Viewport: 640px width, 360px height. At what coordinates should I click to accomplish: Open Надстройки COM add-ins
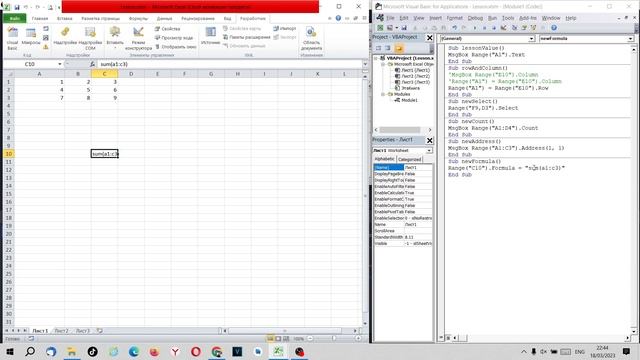pos(90,38)
